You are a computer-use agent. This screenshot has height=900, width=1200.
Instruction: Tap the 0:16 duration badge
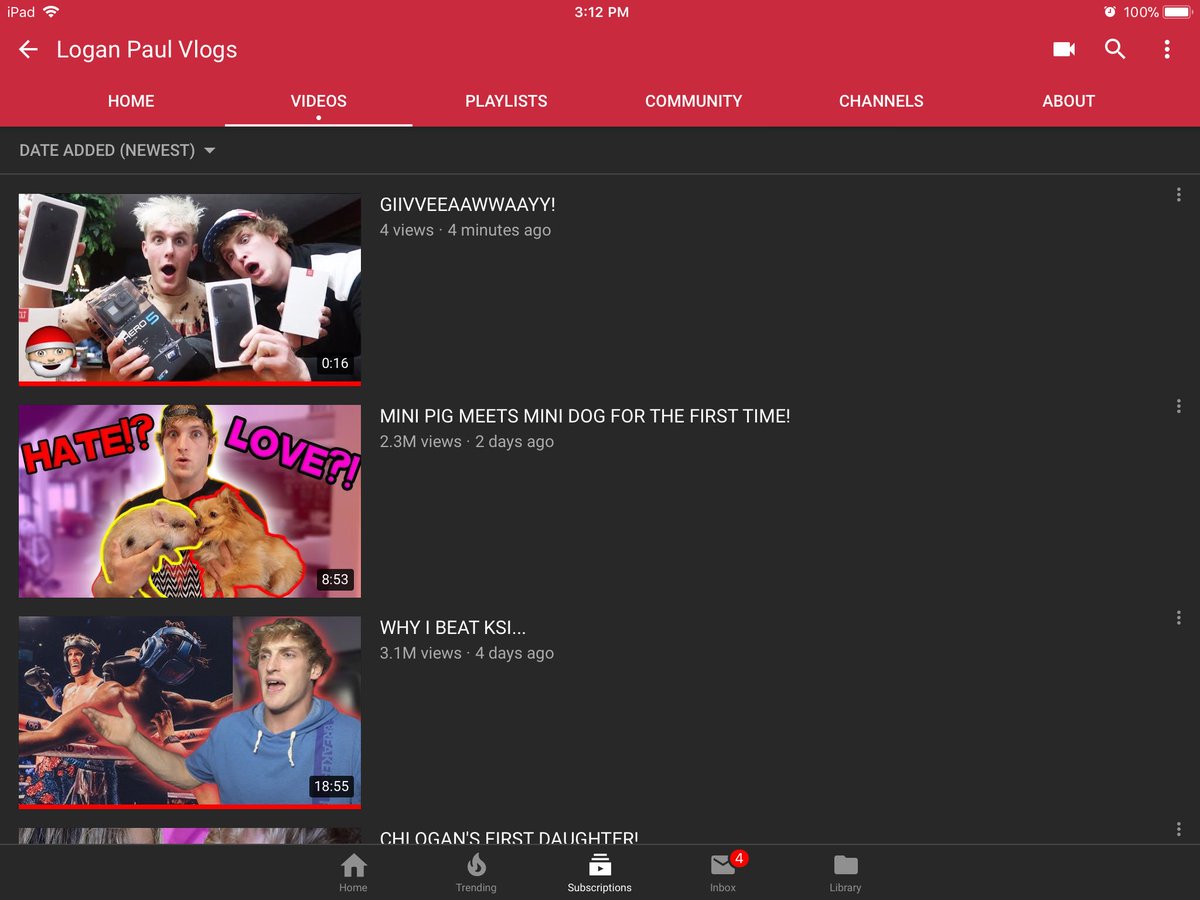(335, 363)
